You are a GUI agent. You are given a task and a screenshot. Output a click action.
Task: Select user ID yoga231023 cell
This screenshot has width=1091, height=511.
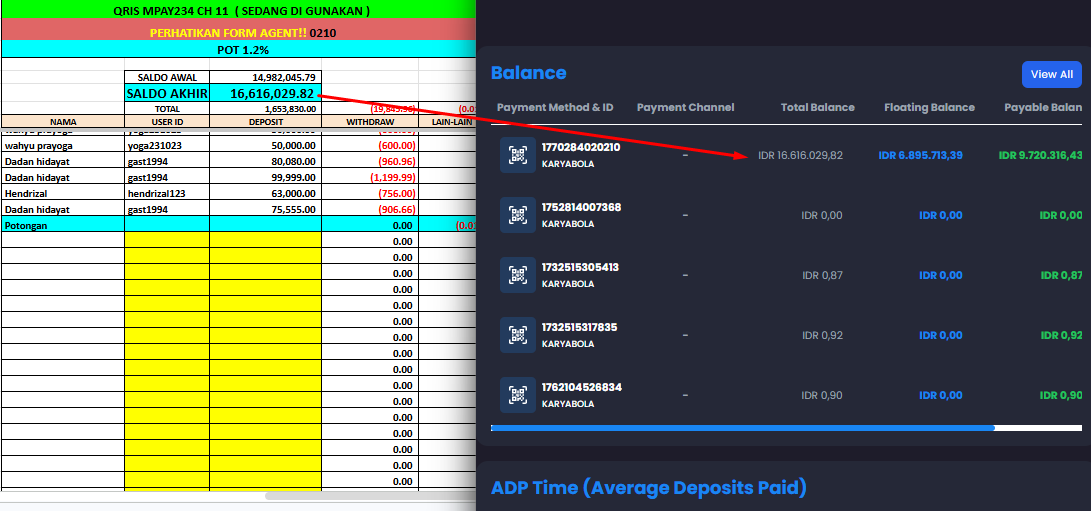(167, 146)
